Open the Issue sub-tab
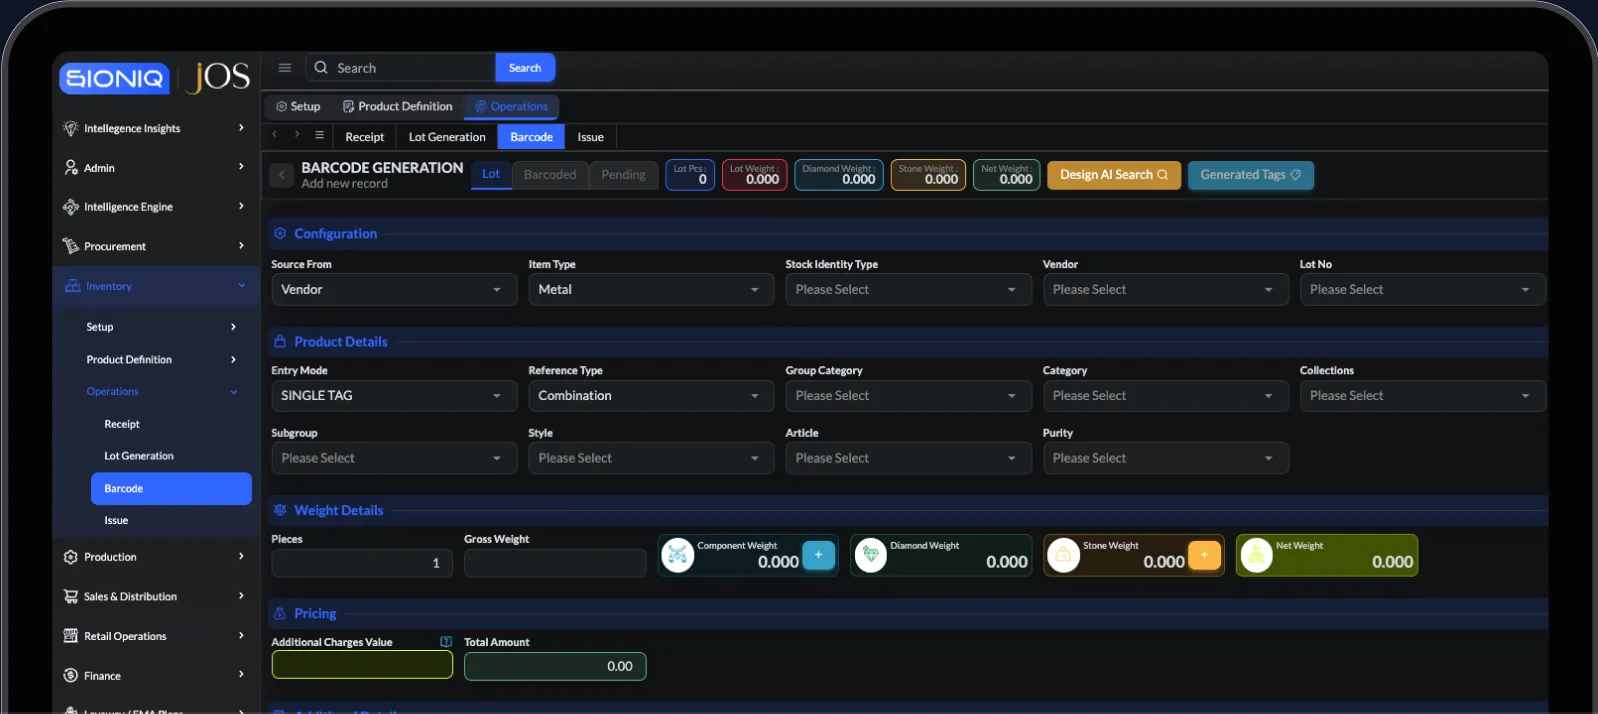The width and height of the screenshot is (1598, 714). (x=590, y=137)
